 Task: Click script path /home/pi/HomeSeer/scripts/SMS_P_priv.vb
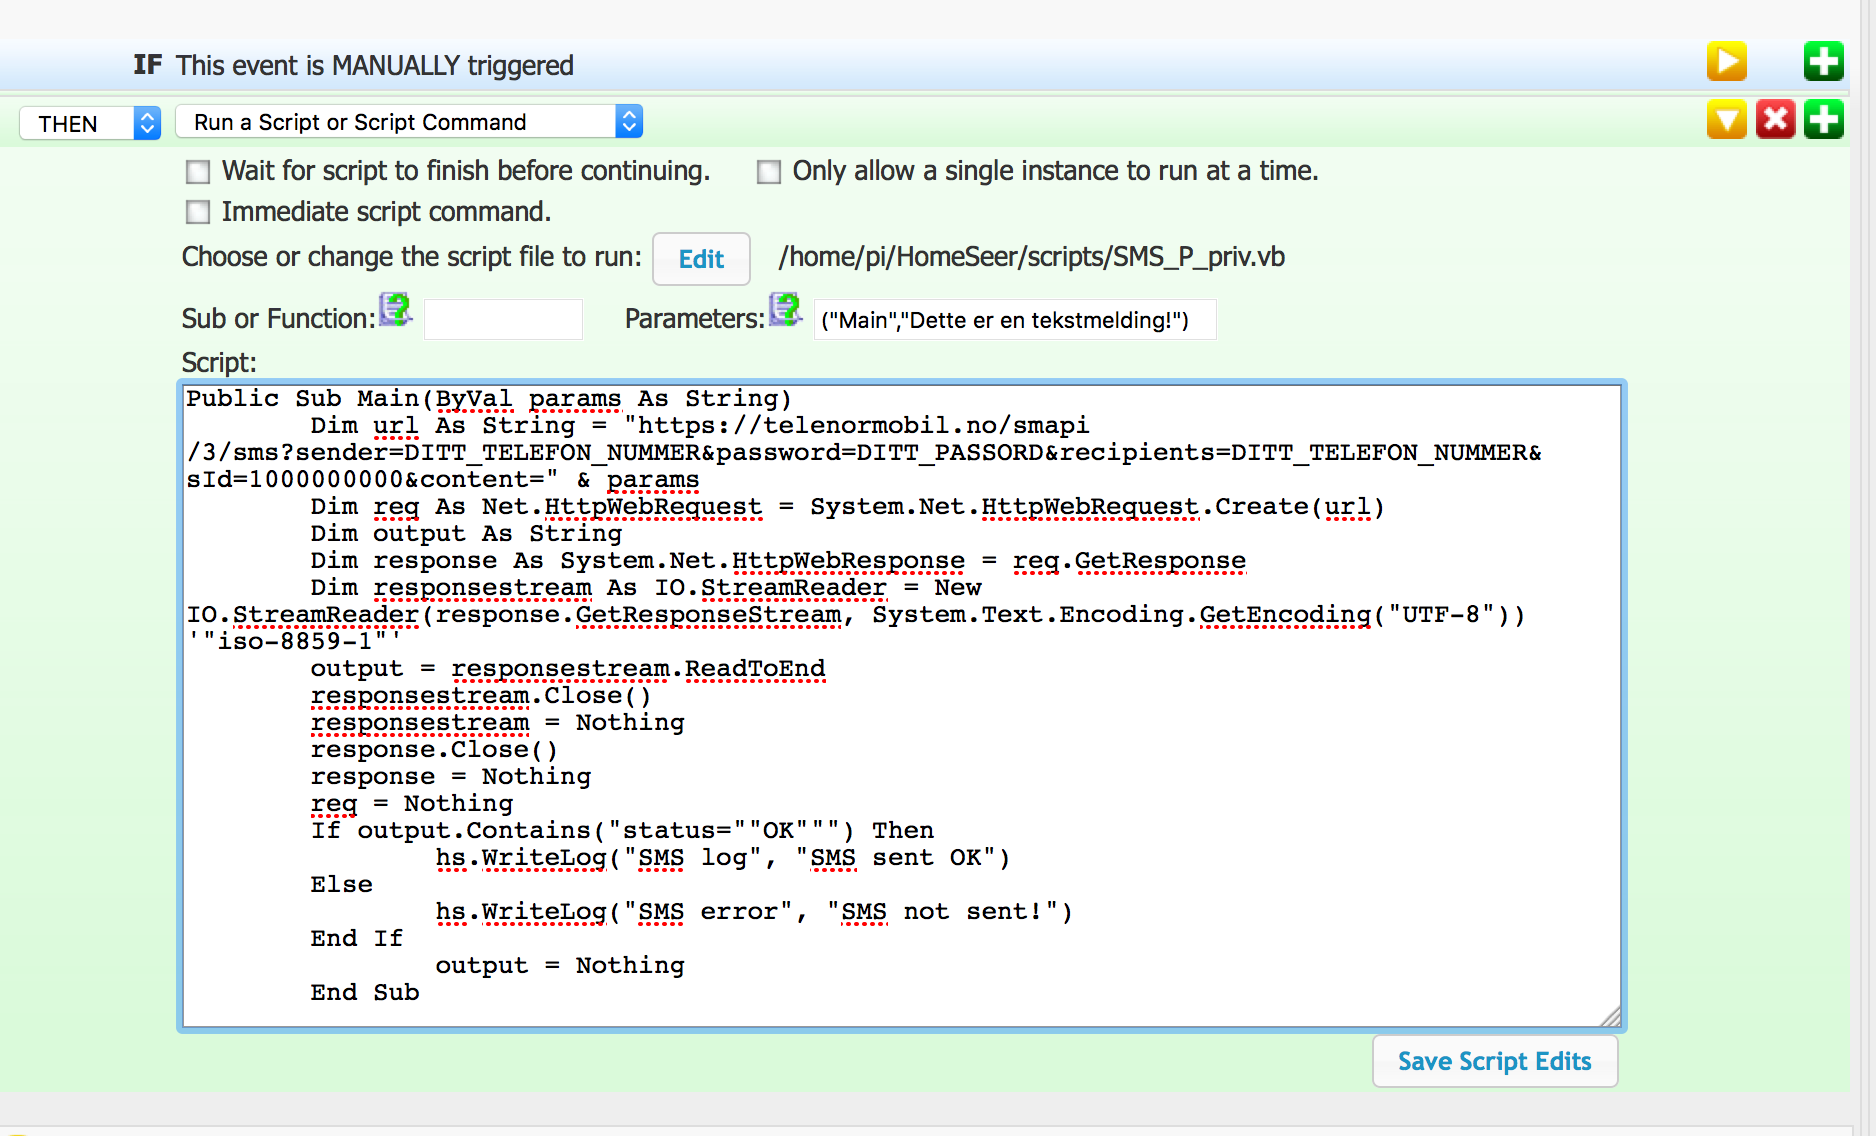(x=1031, y=257)
